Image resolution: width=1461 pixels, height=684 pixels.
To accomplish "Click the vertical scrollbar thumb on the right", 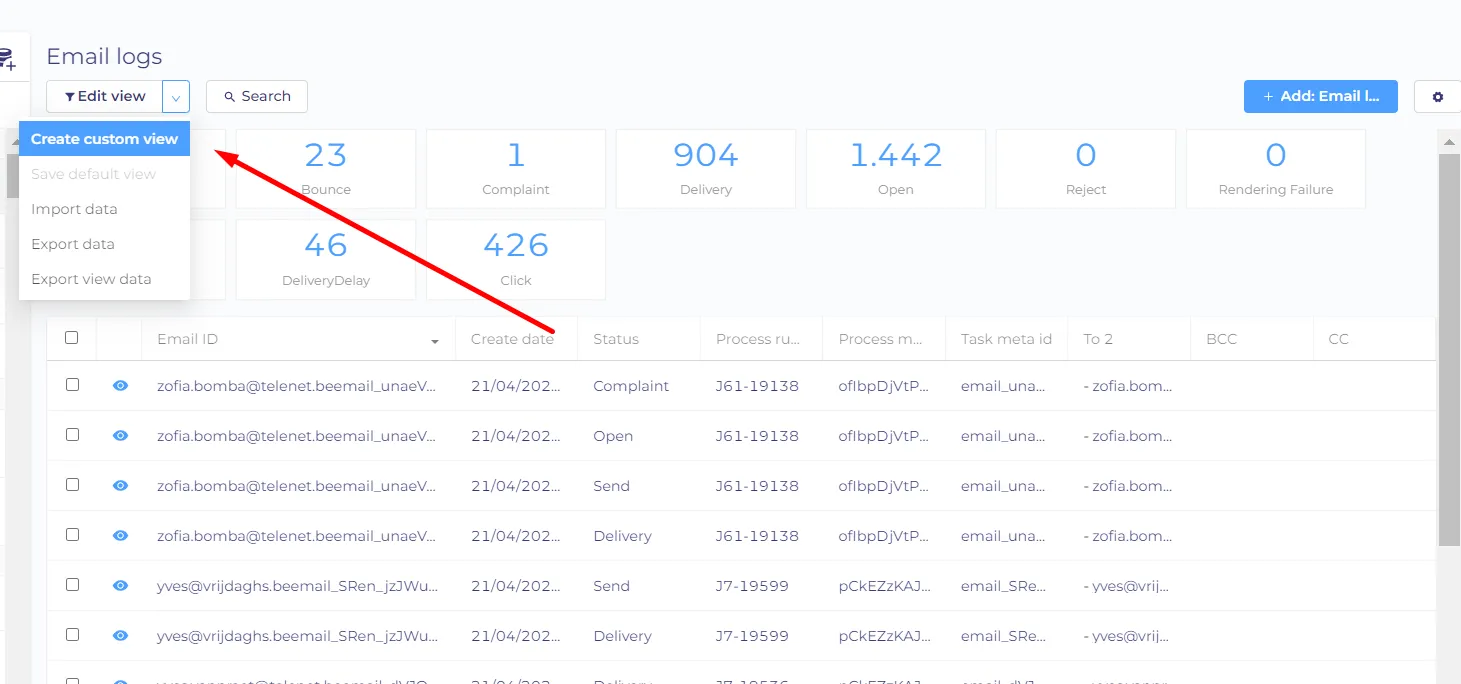I will click(x=1449, y=350).
